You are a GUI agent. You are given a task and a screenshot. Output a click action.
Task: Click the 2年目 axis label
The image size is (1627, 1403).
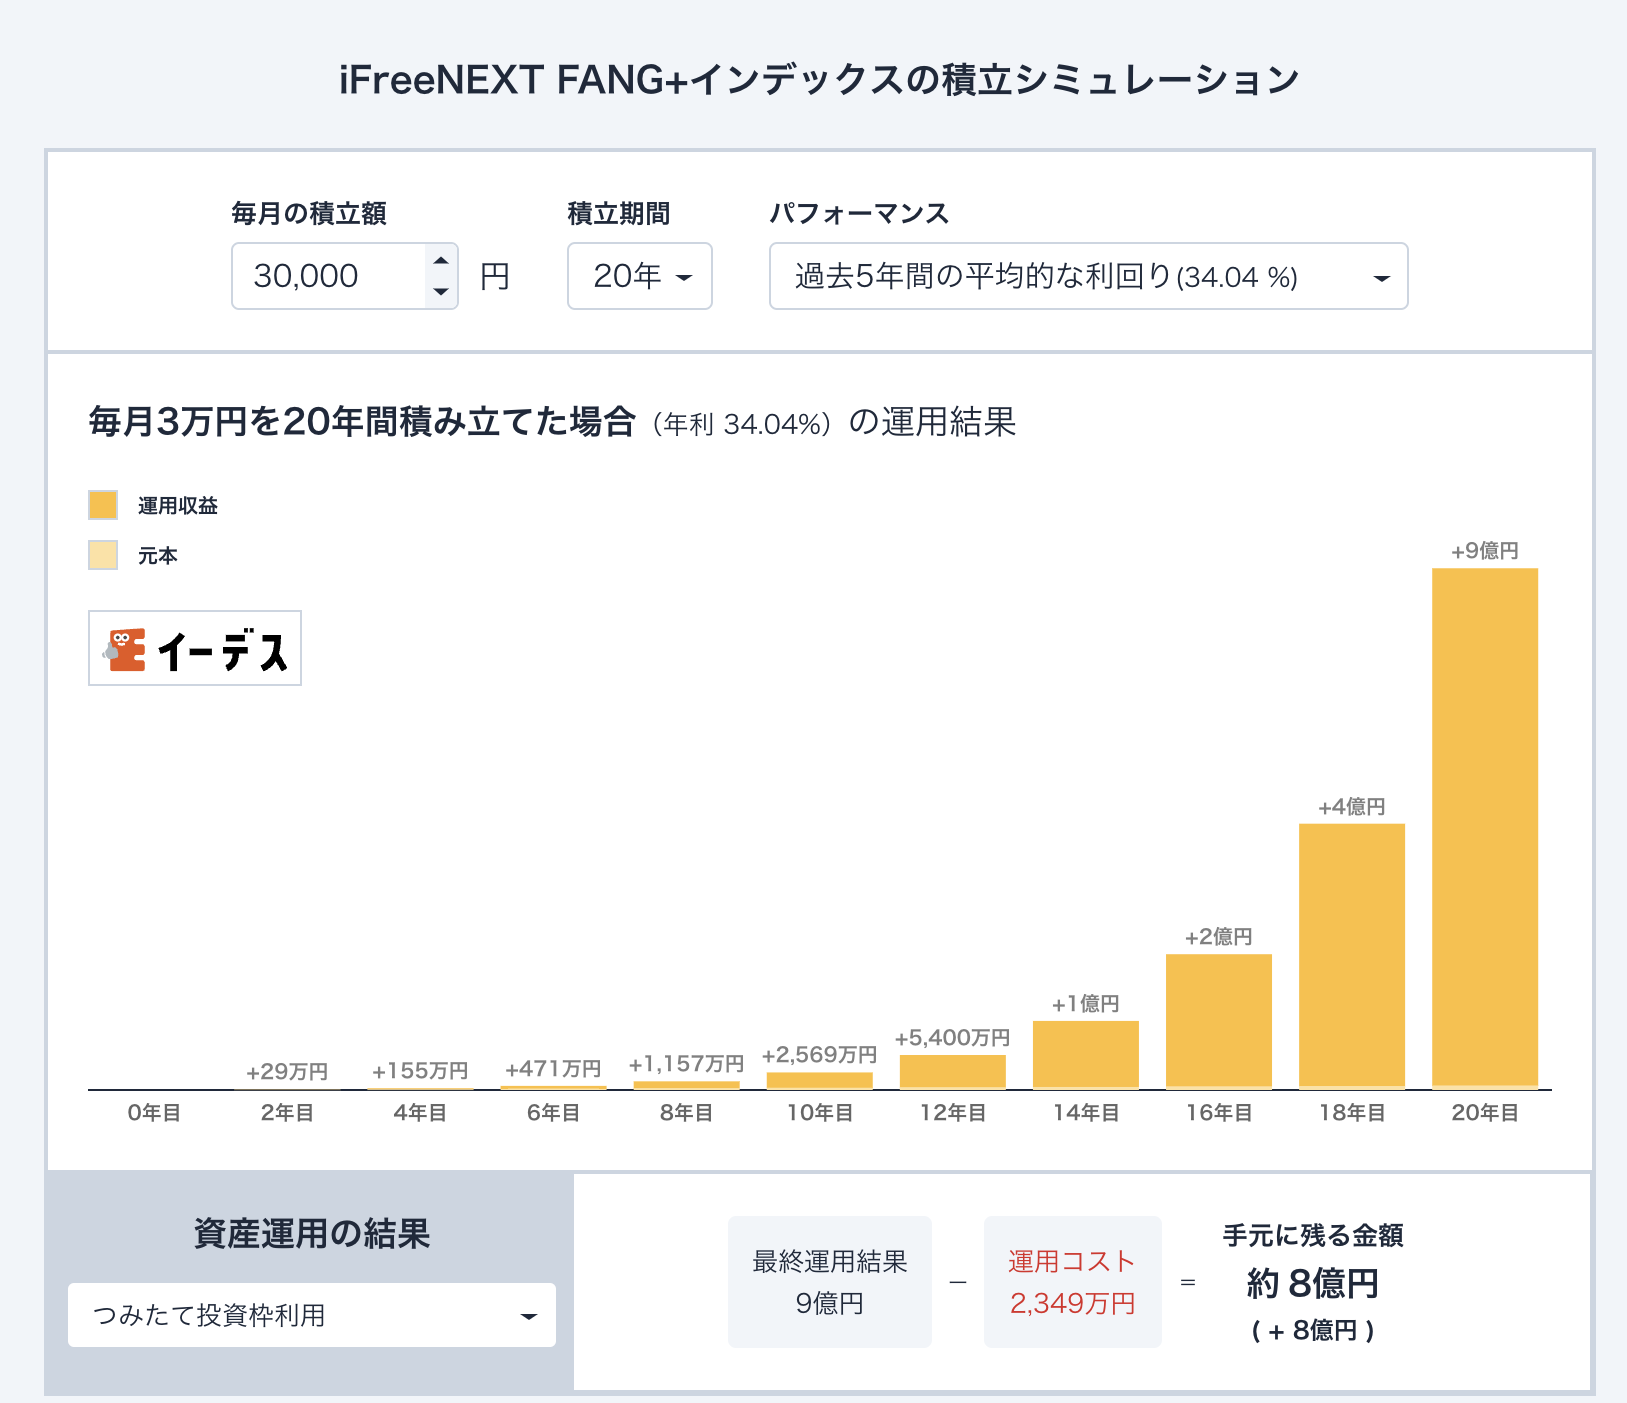pyautogui.click(x=288, y=1113)
